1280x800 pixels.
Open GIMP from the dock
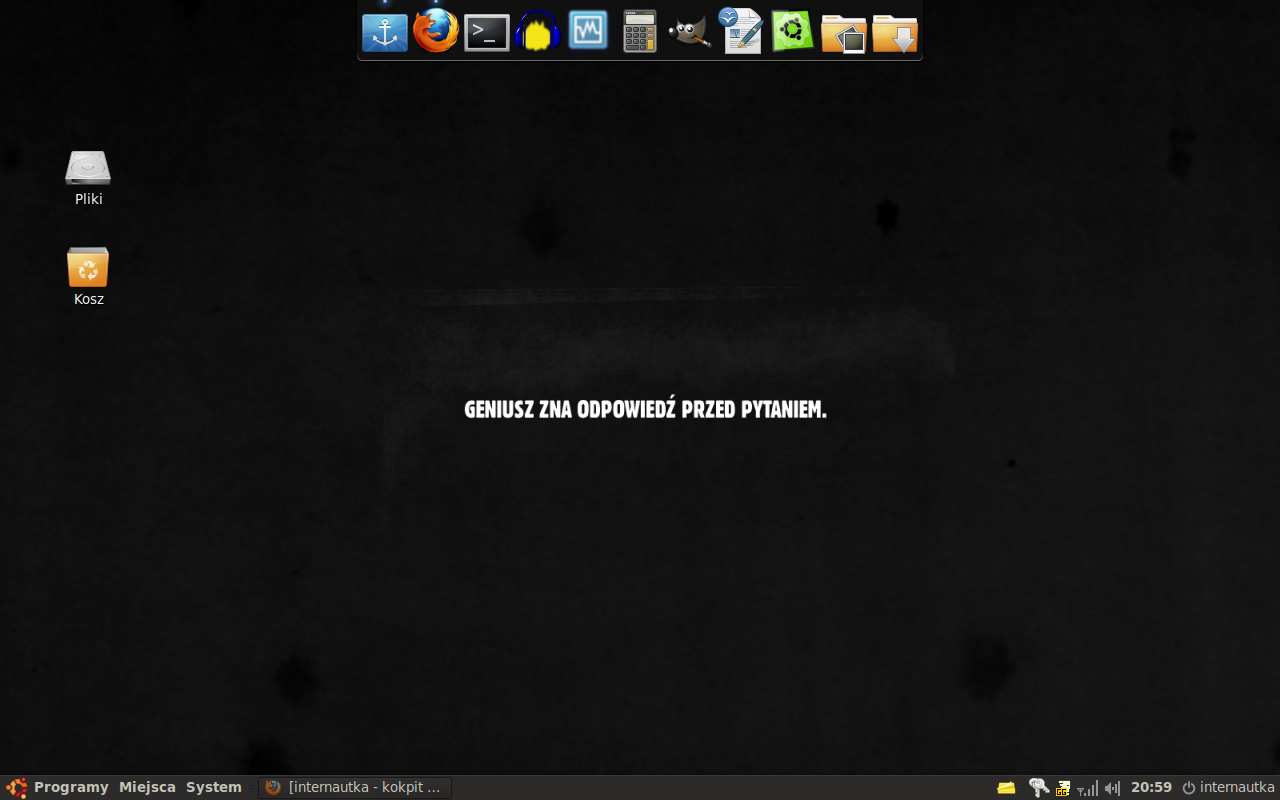[x=690, y=32]
